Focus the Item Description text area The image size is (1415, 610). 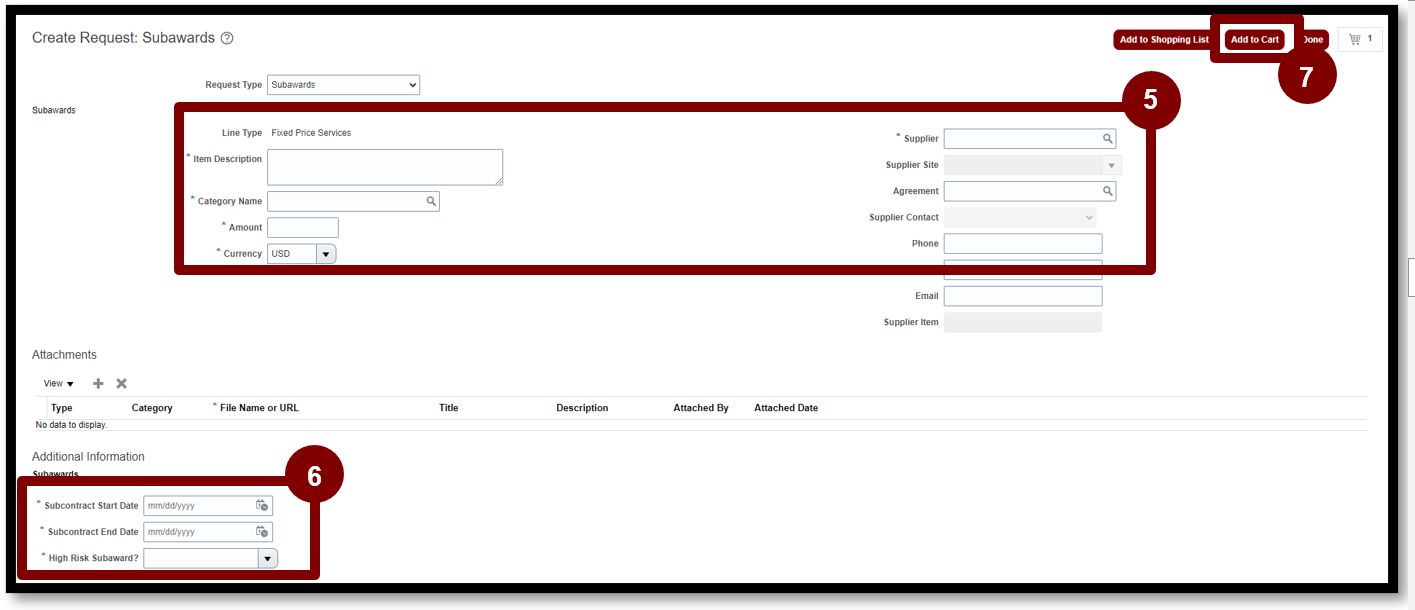pyautogui.click(x=385, y=167)
